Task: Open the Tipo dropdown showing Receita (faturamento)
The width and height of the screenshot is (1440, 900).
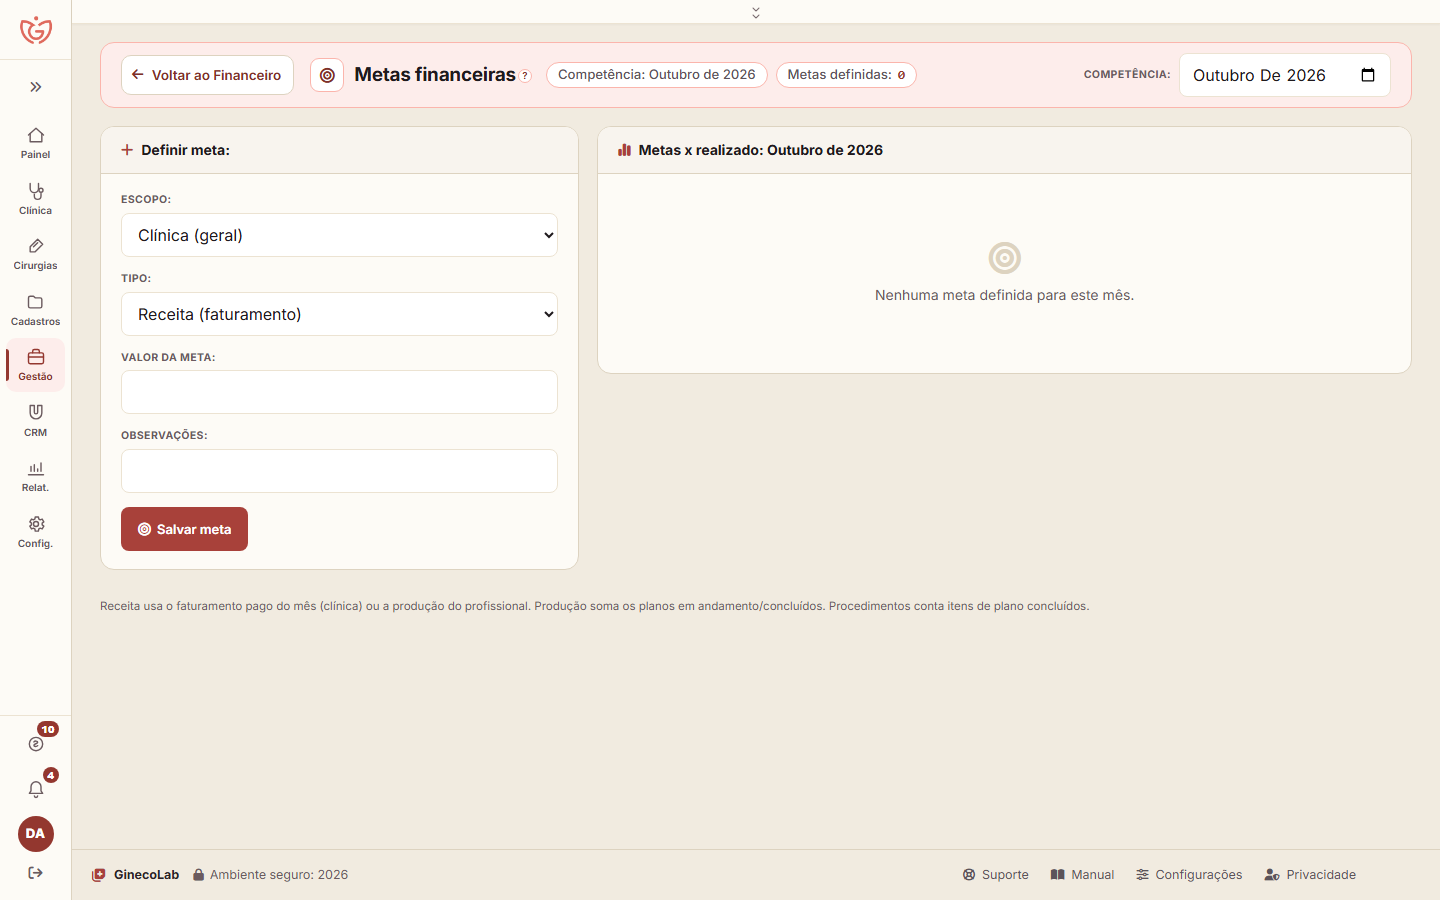Action: coord(339,314)
